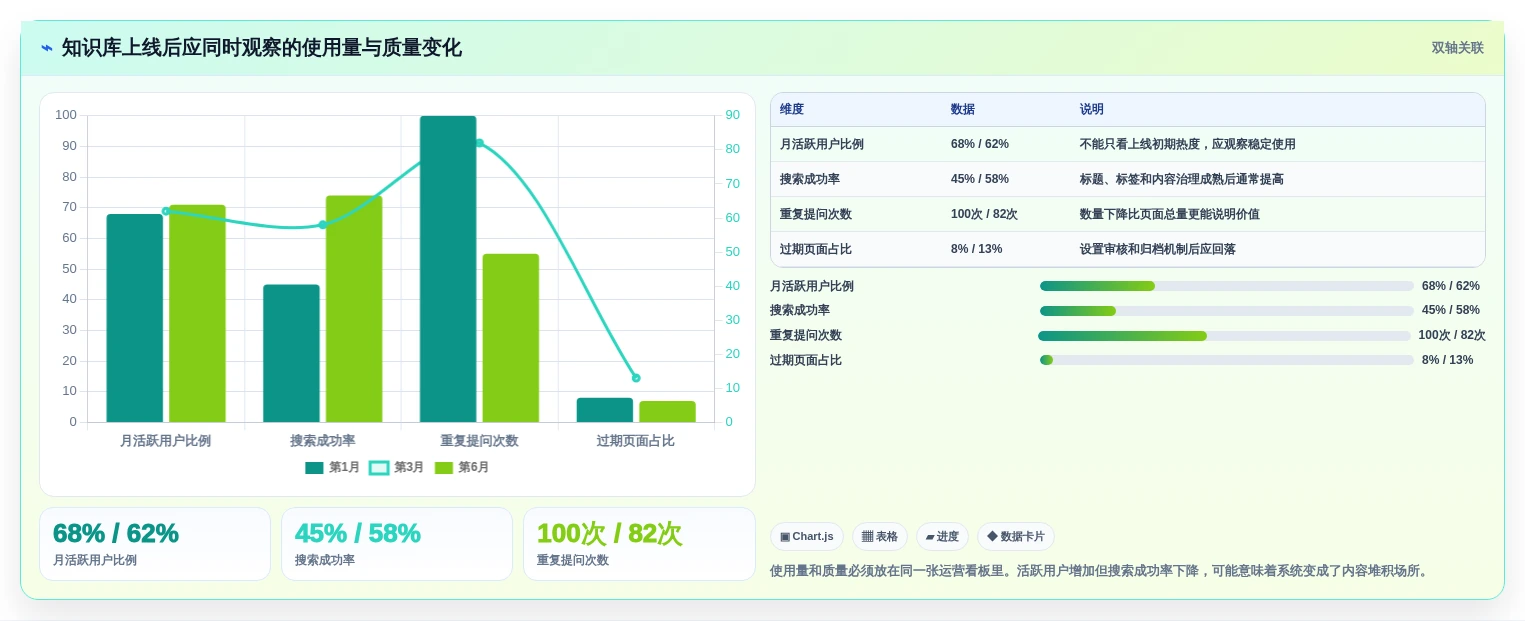1525x621 pixels.
Task: Toggle the 第1月 legend swatch
Action: coord(315,468)
